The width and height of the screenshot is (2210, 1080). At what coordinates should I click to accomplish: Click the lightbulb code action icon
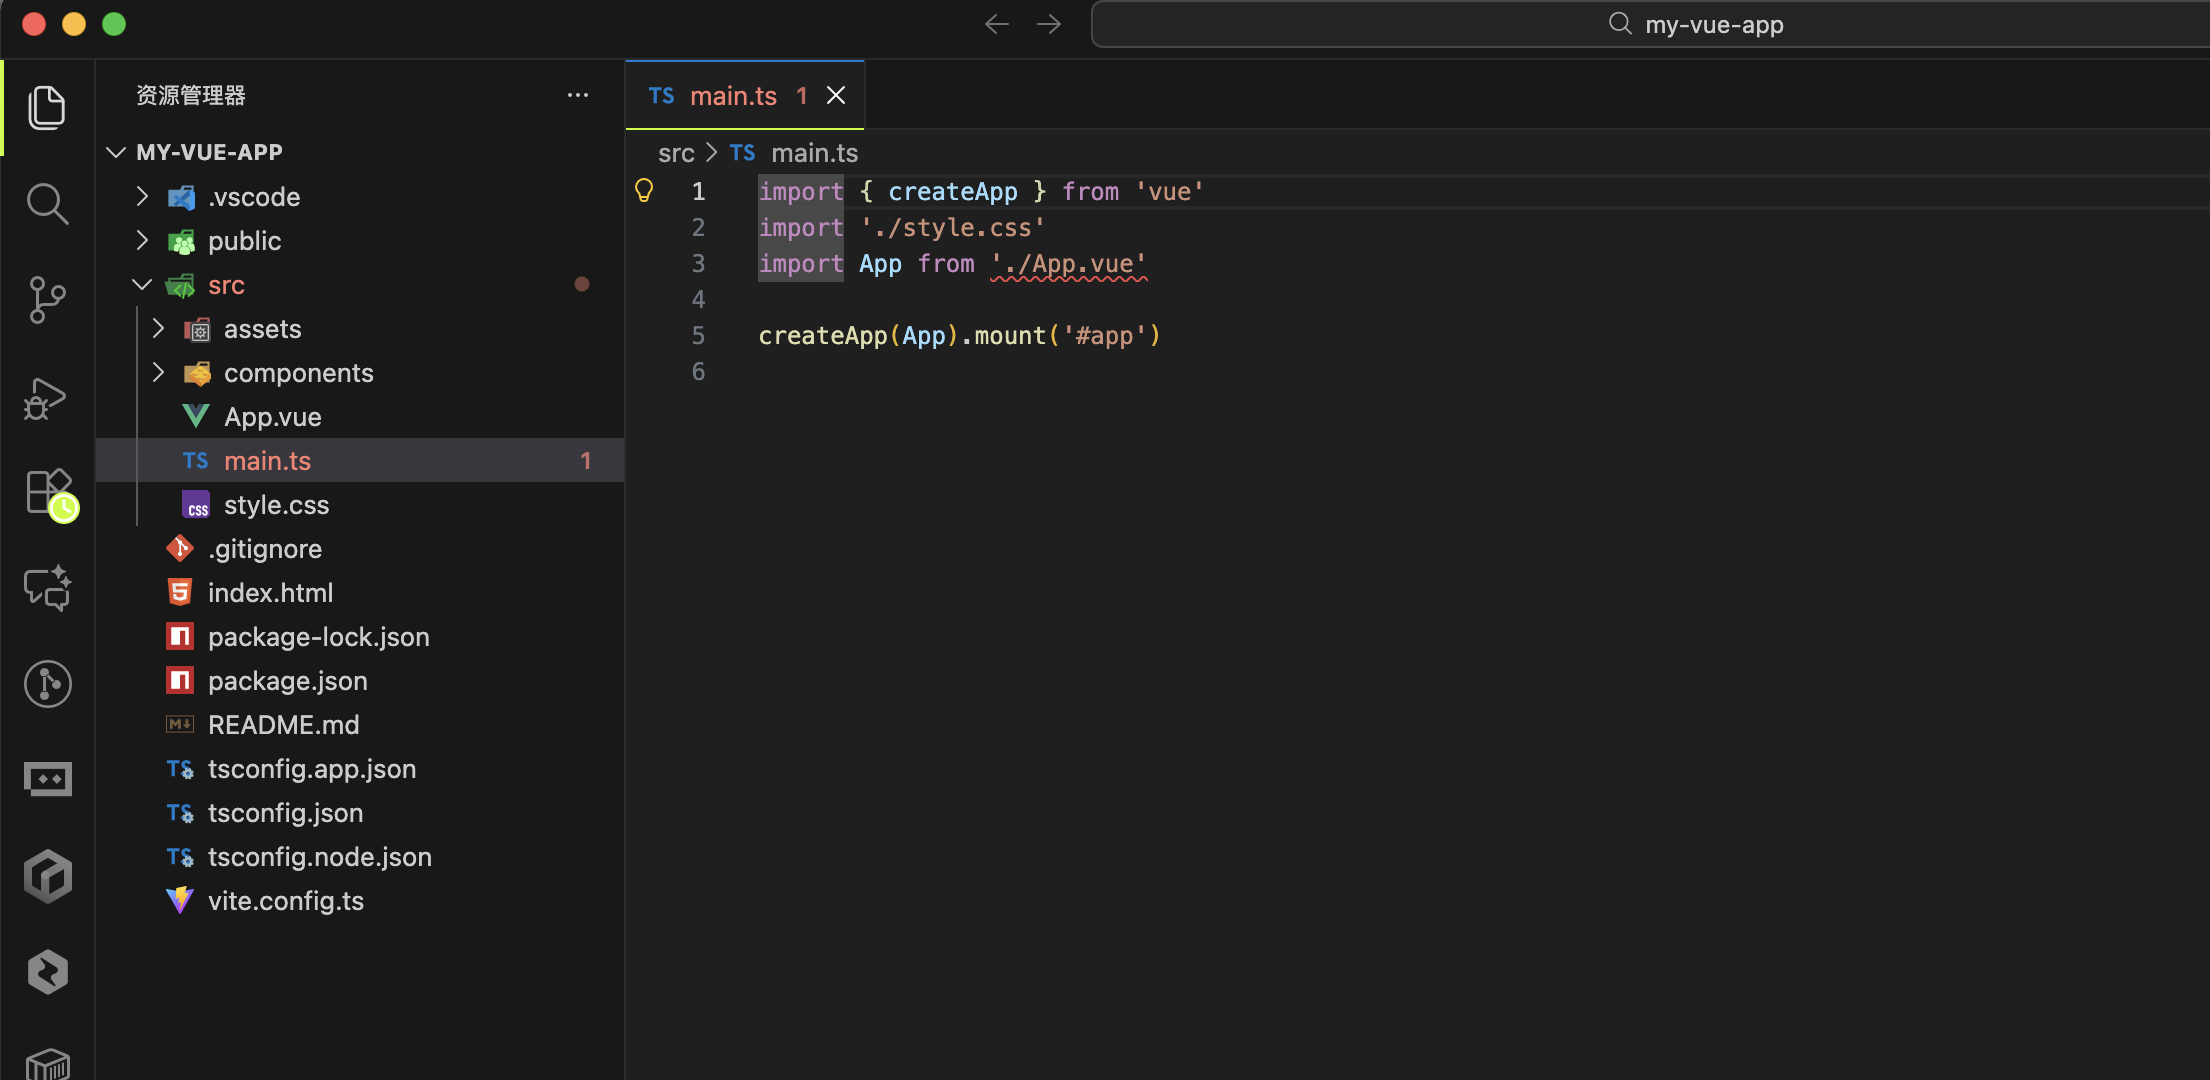[645, 190]
